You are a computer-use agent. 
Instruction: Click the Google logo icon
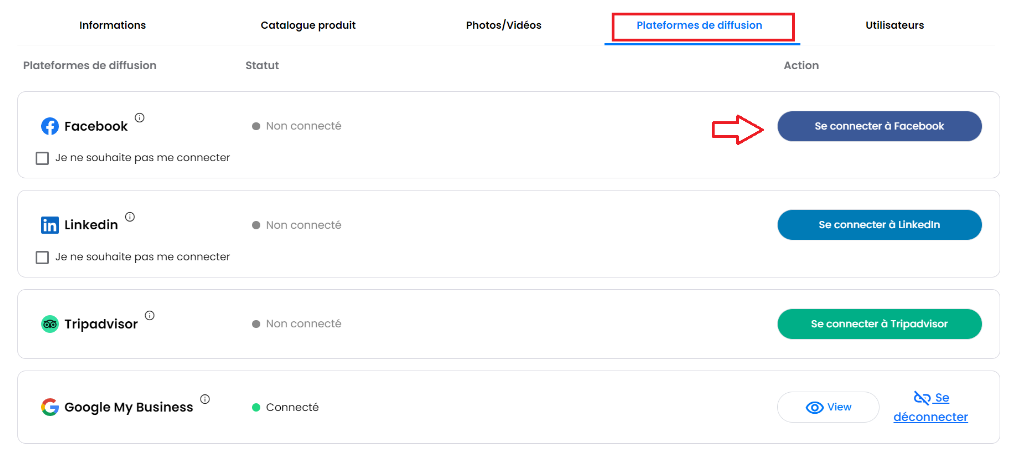coord(50,407)
